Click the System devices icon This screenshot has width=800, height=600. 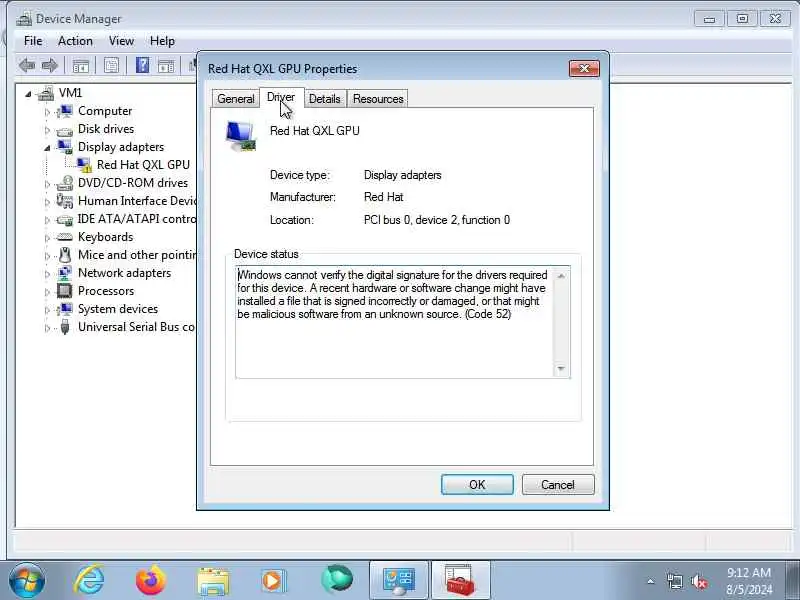tap(65, 309)
